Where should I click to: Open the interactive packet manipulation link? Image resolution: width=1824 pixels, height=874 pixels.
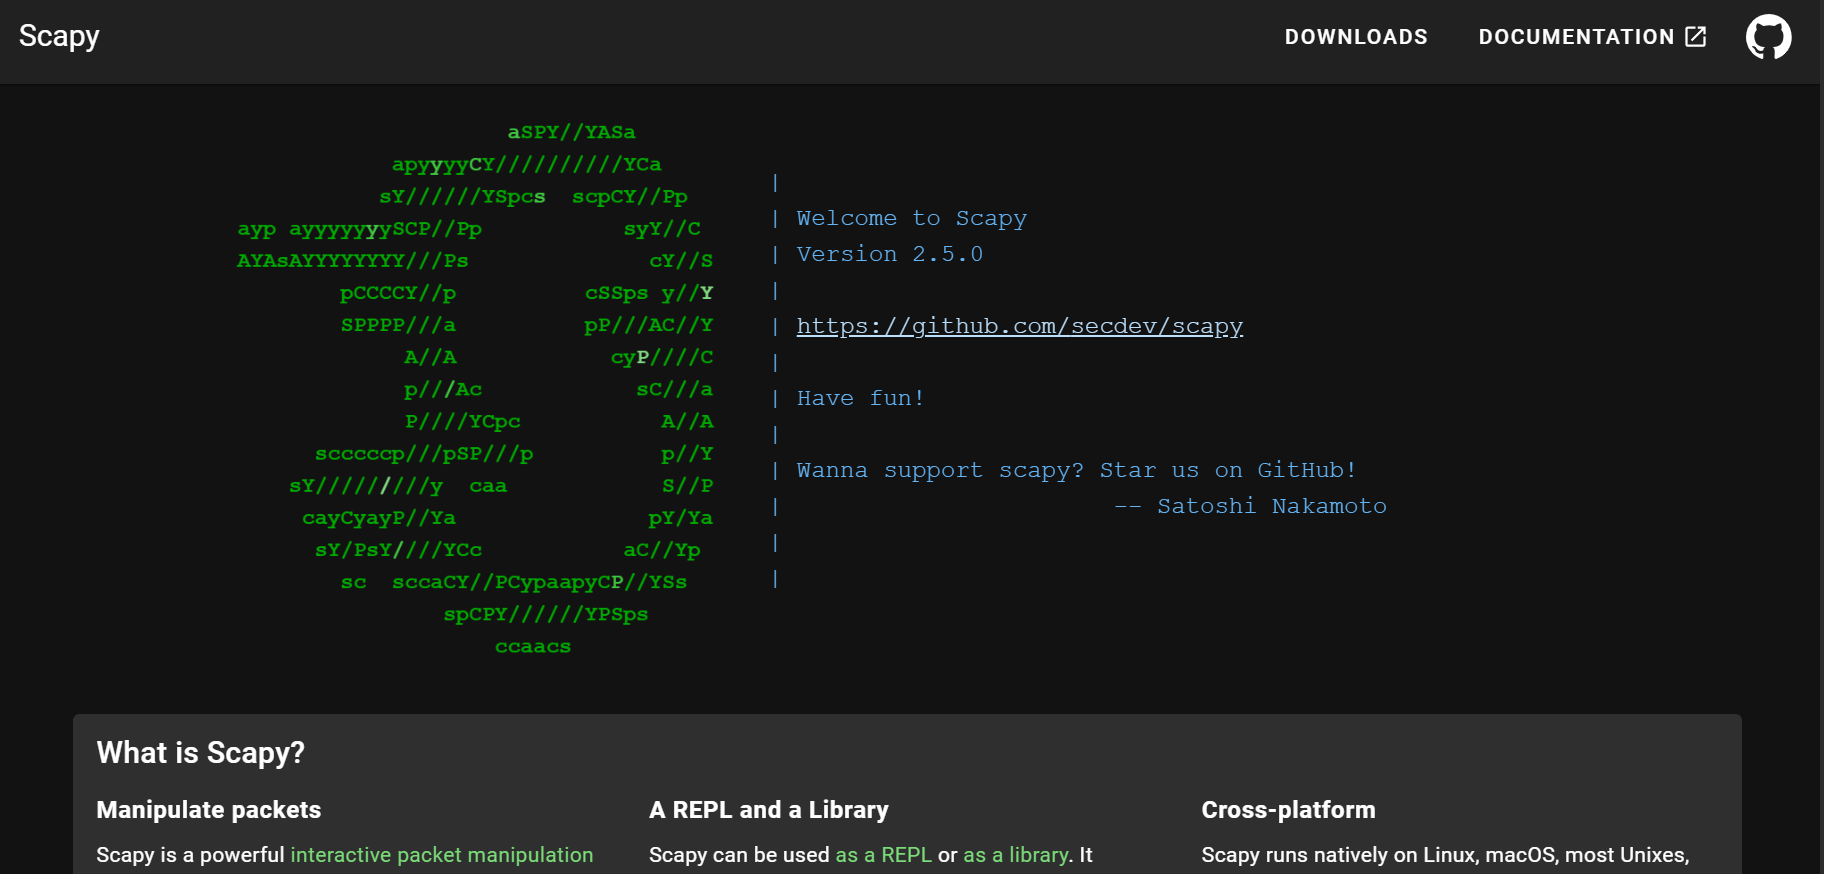pyautogui.click(x=441, y=855)
